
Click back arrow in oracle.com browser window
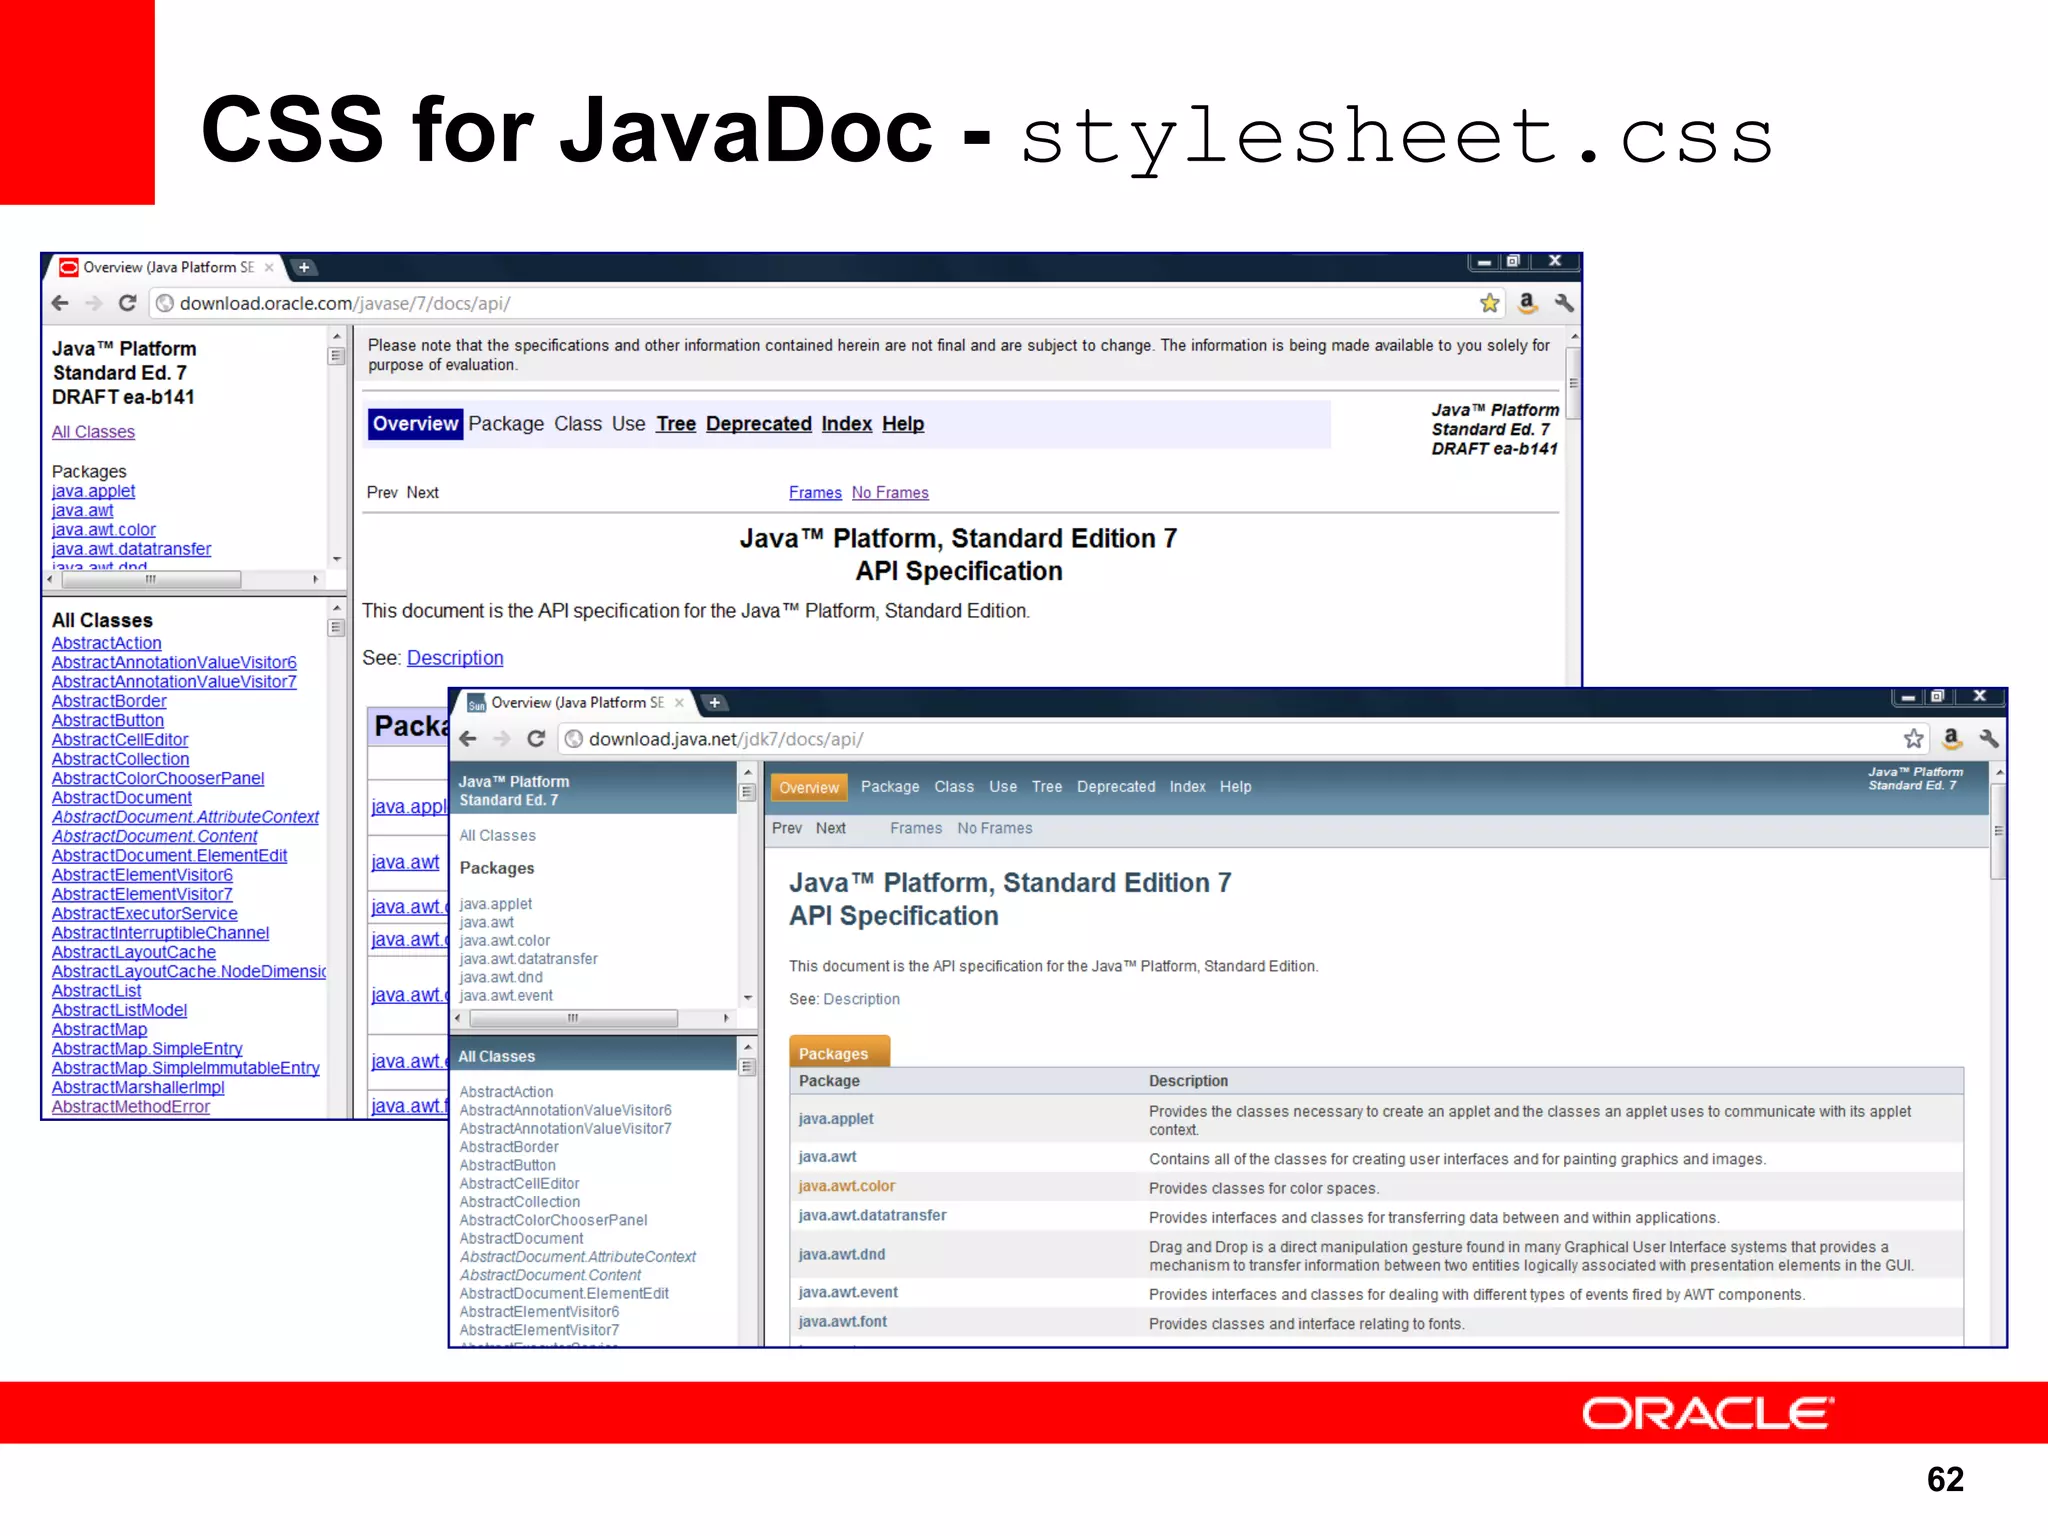click(x=60, y=303)
